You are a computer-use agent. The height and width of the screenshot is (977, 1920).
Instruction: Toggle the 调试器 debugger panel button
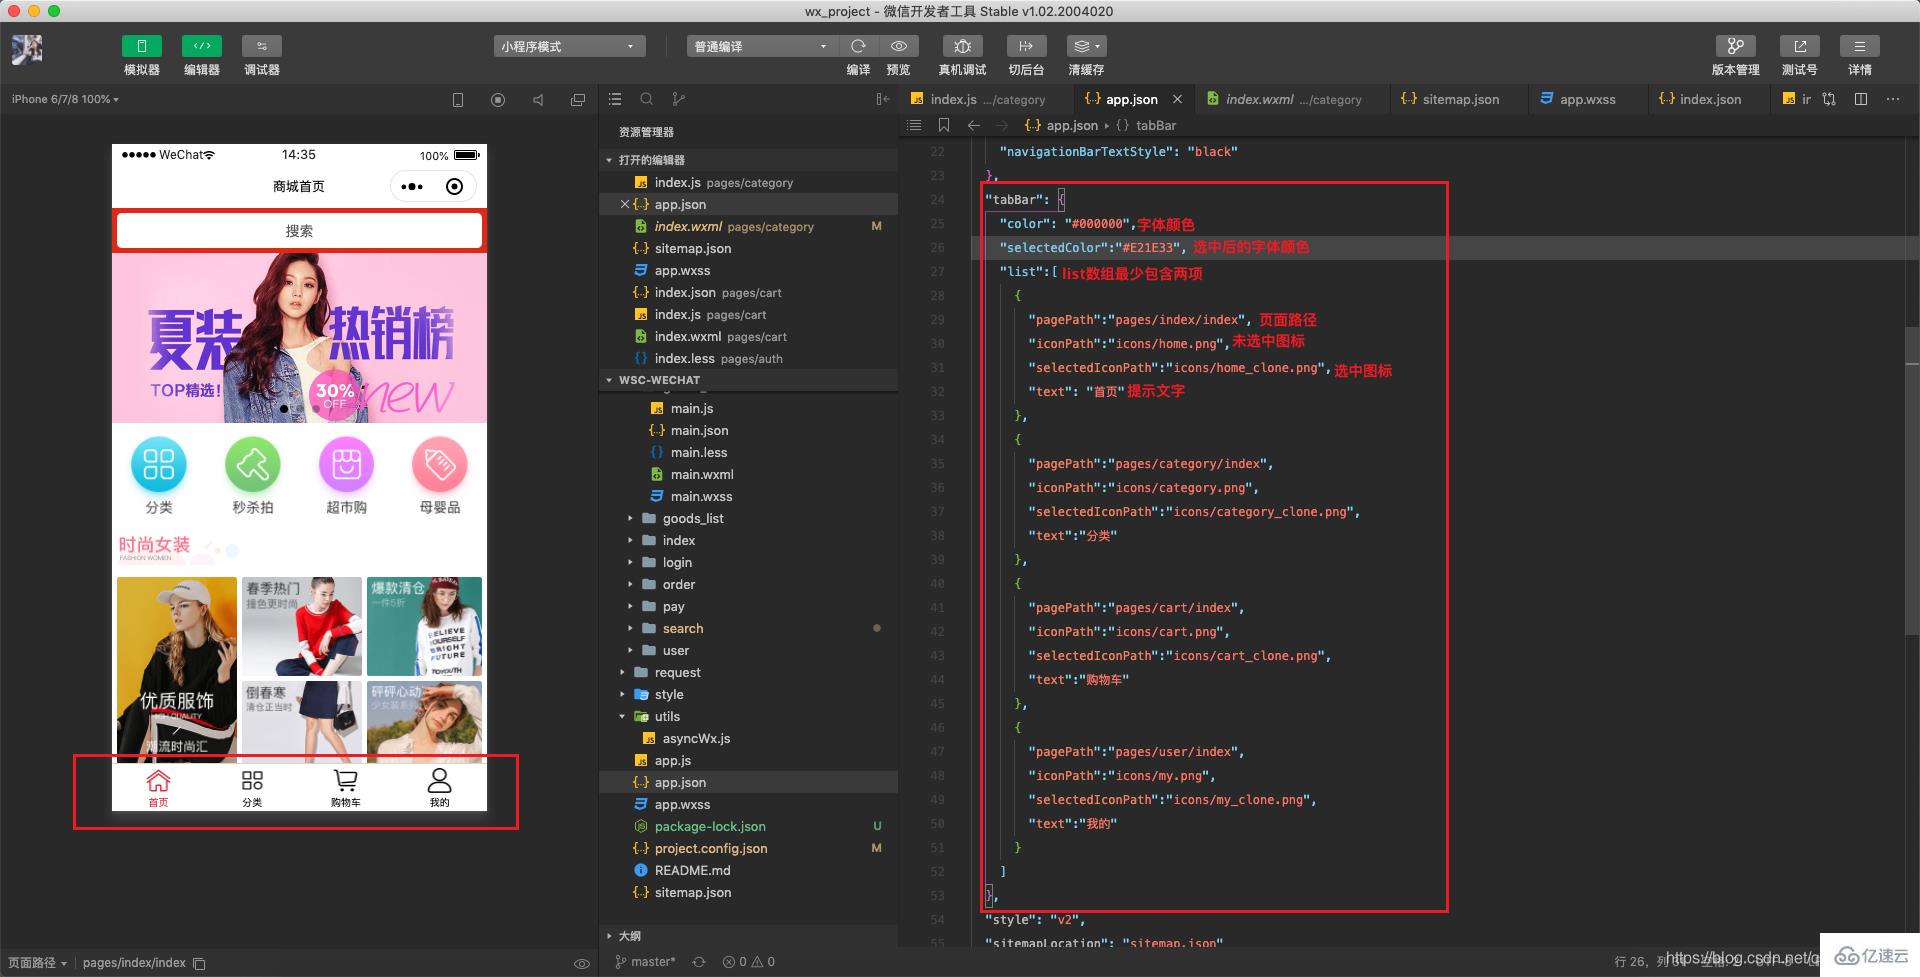coord(262,46)
